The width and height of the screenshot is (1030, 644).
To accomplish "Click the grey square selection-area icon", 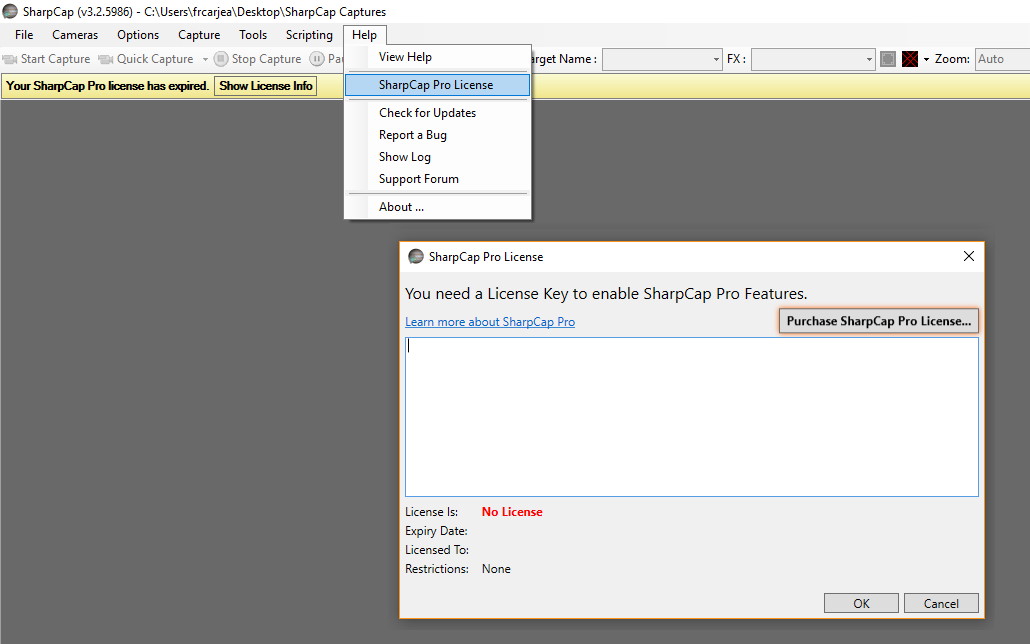I will [887, 59].
